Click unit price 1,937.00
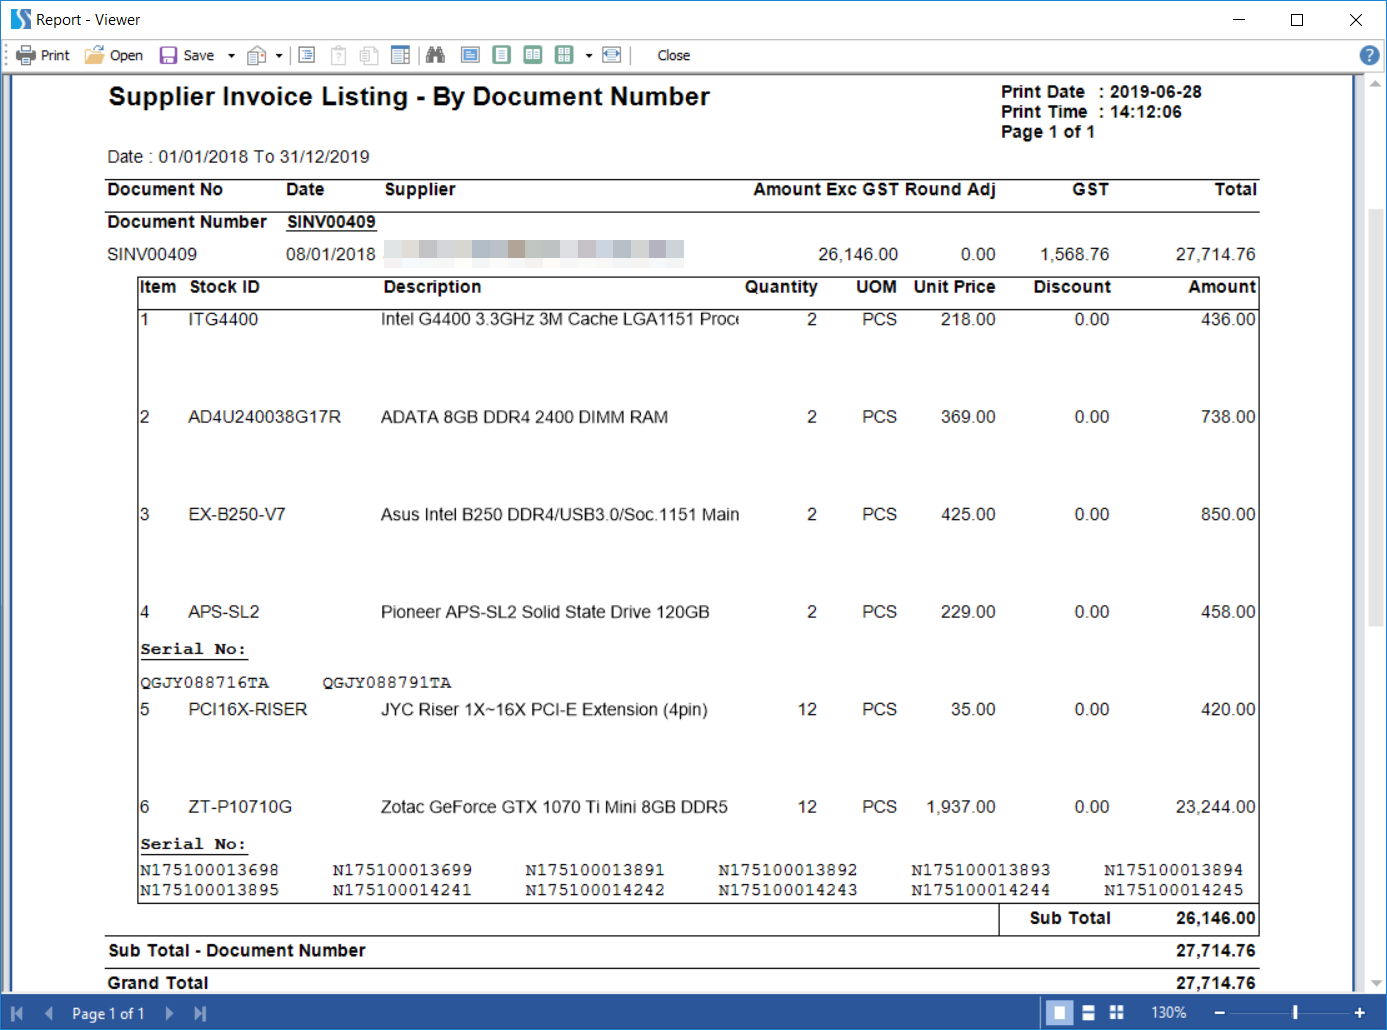 (x=961, y=807)
